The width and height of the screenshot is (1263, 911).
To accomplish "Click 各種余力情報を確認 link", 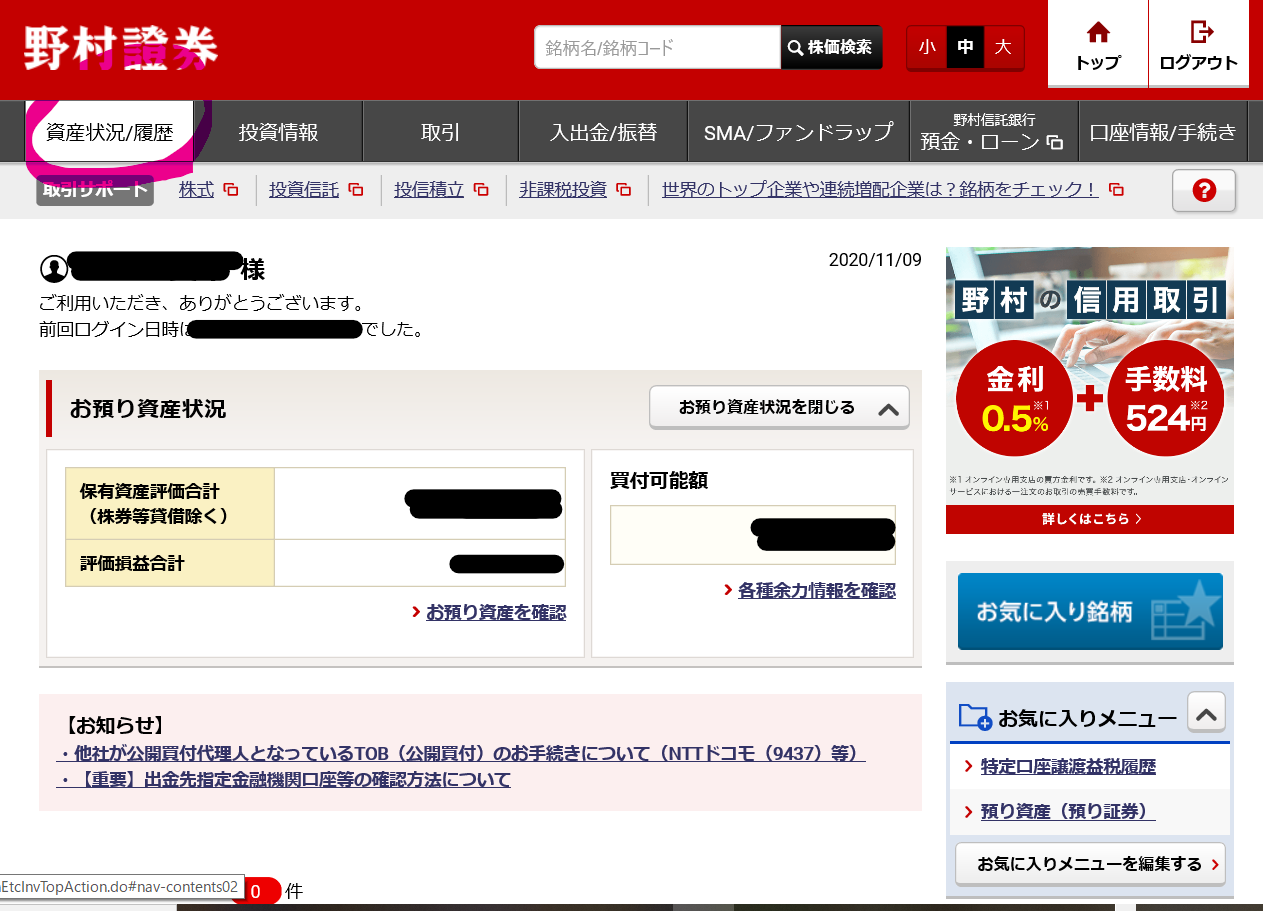I will tap(817, 590).
